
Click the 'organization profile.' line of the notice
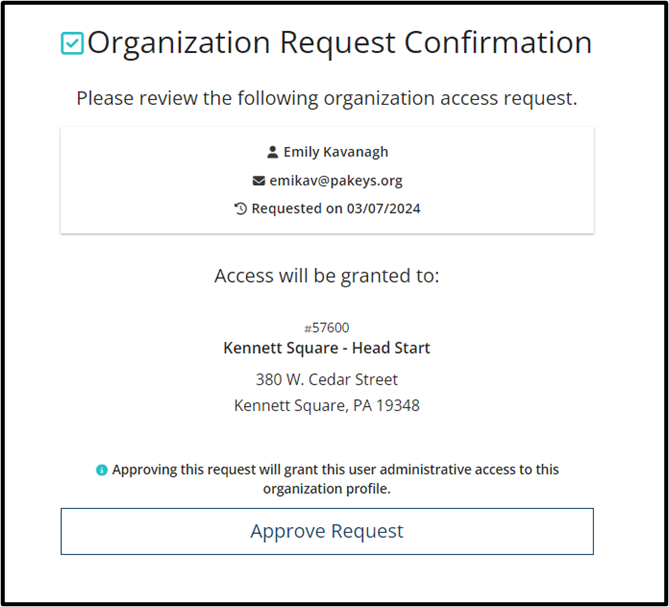(x=326, y=488)
